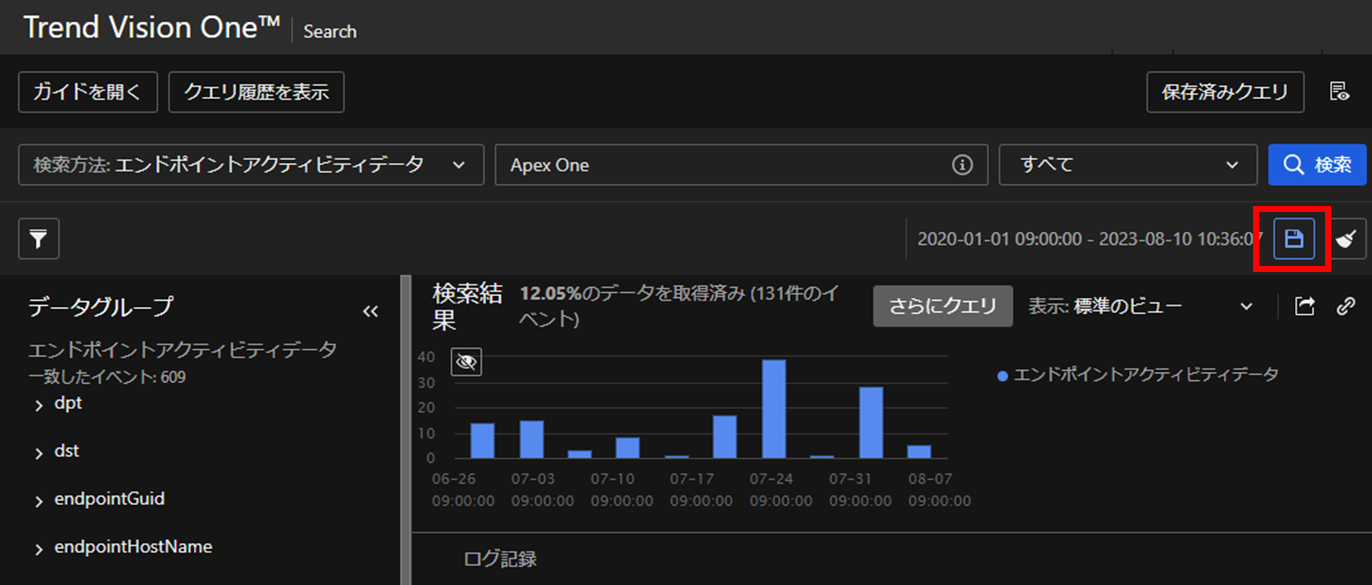The image size is (1372, 585).
Task: Click the さらにクエリ button
Action: pos(943,306)
